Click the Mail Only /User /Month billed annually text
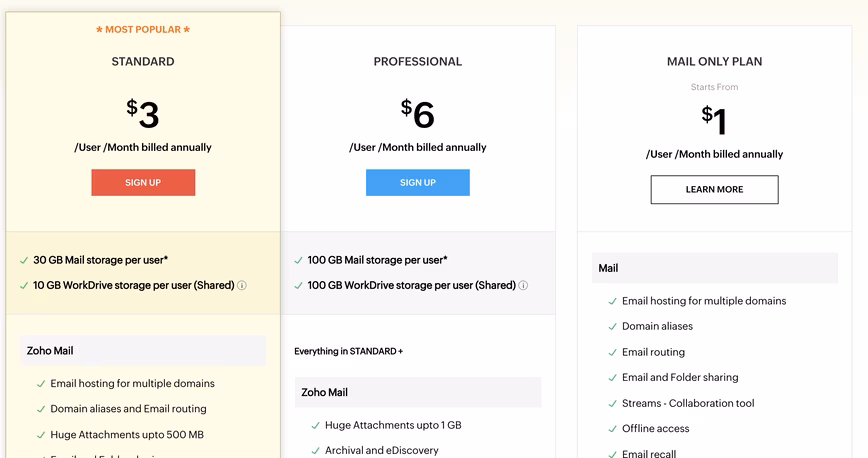This screenshot has height=458, width=868. click(x=714, y=154)
